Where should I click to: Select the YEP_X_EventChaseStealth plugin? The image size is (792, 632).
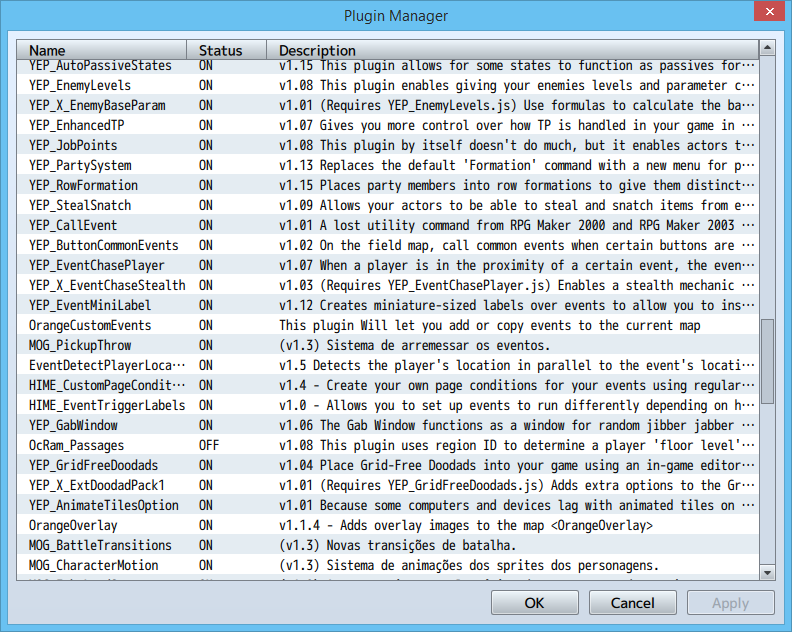pyautogui.click(x=388, y=285)
